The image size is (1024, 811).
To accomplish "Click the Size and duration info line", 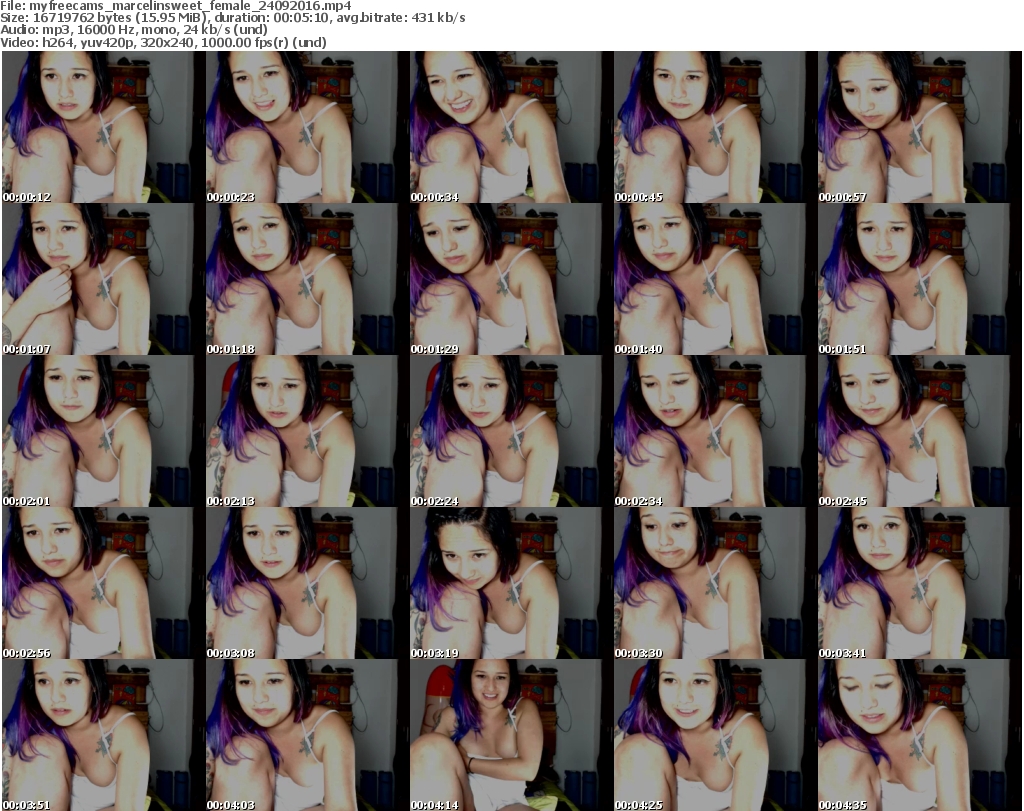I will (233, 18).
